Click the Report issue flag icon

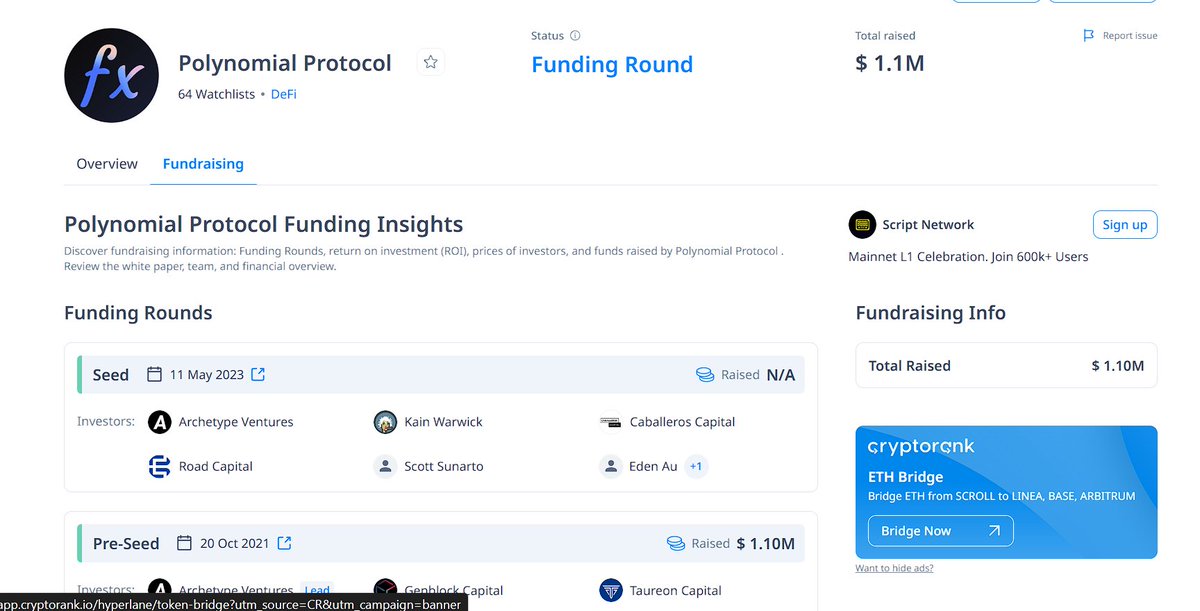[x=1089, y=36]
